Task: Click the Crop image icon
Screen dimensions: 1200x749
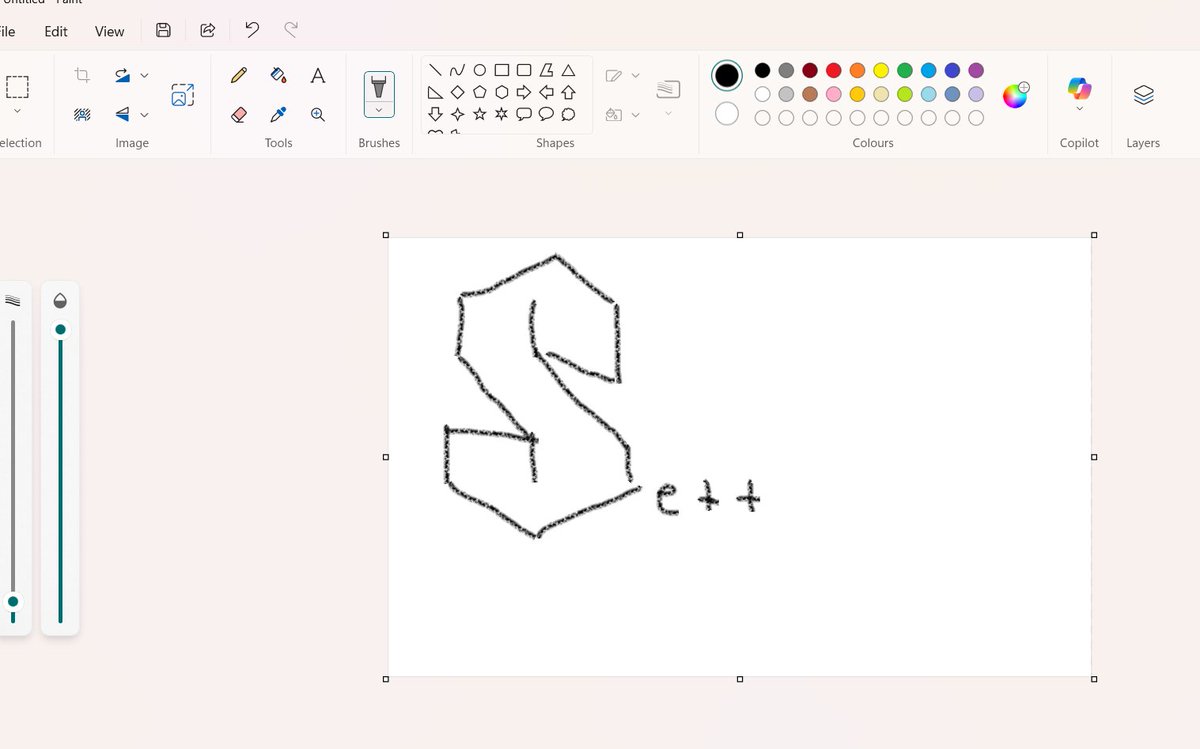Action: click(83, 75)
